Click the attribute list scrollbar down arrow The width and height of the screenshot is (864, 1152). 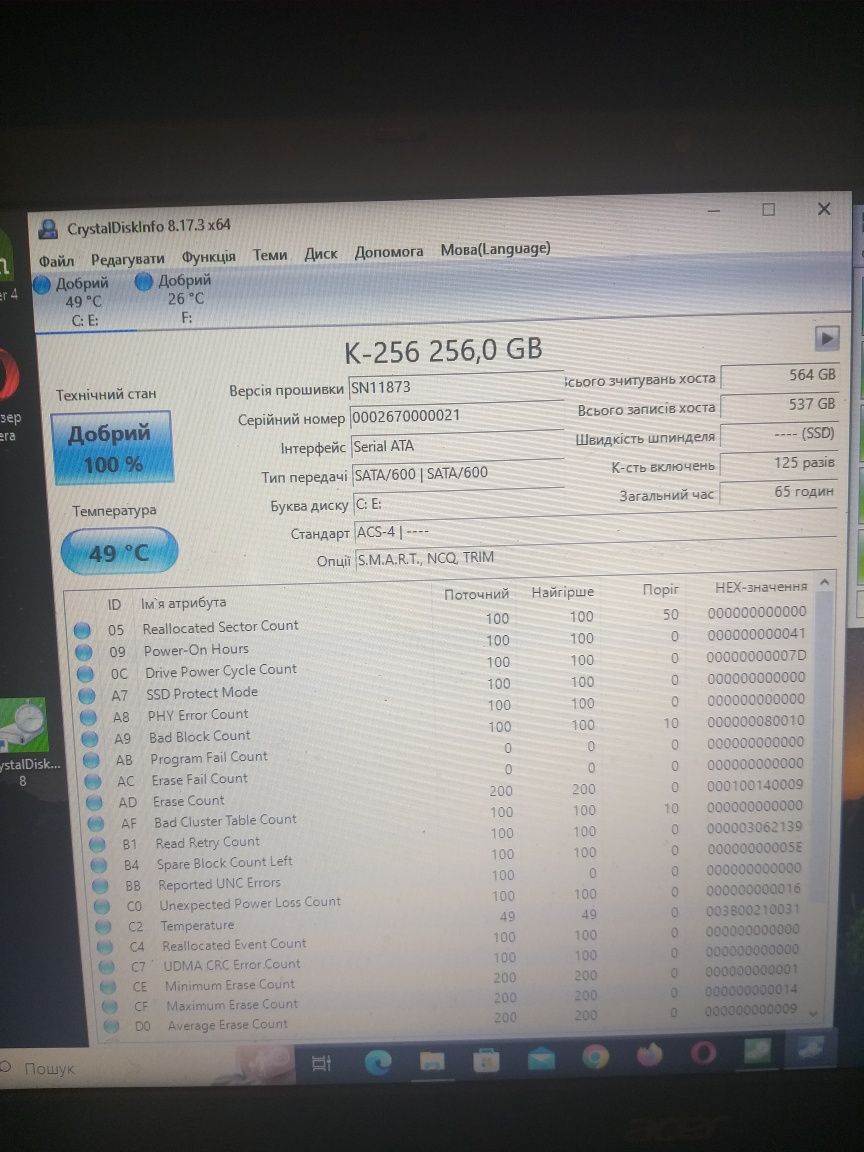pos(813,1013)
